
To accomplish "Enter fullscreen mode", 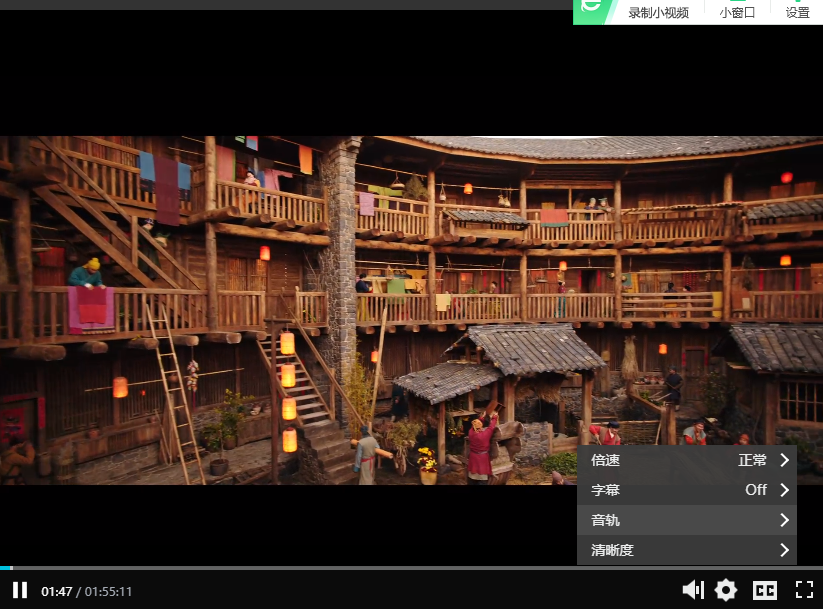I will [x=804, y=590].
